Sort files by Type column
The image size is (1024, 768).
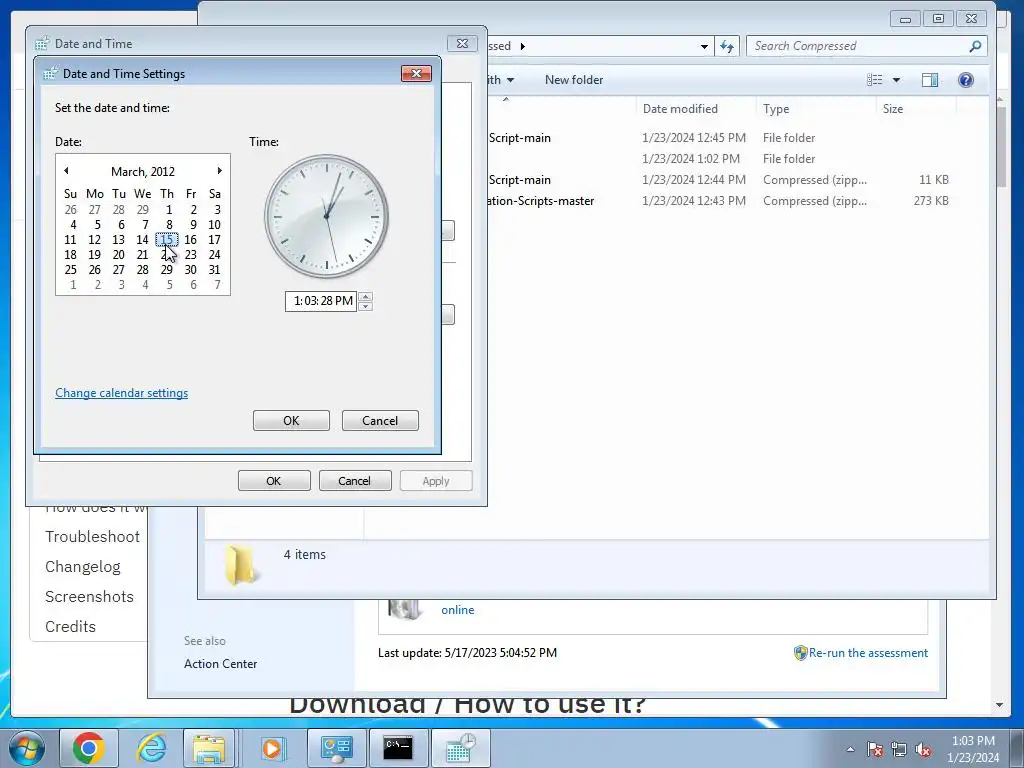tap(816, 109)
